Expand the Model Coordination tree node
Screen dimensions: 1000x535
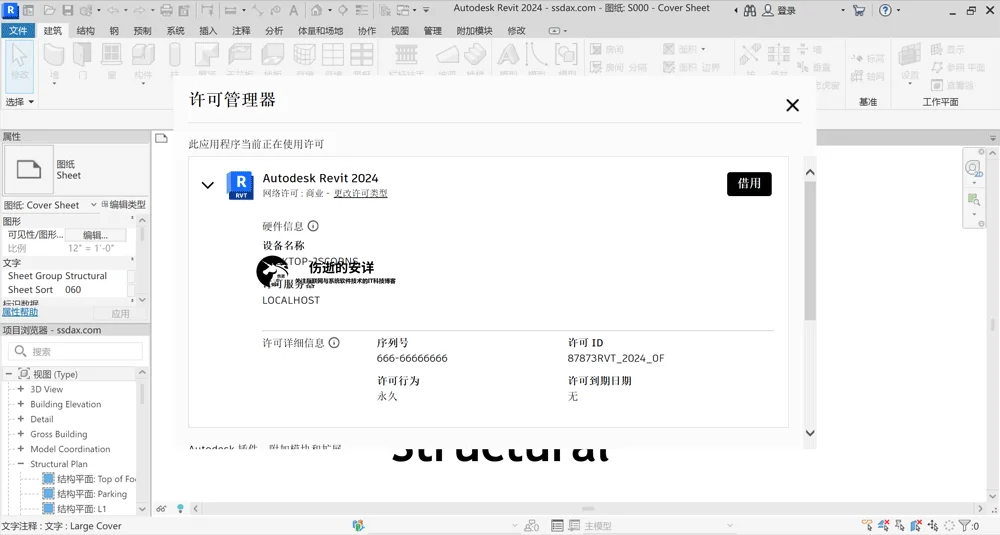click(x=20, y=449)
